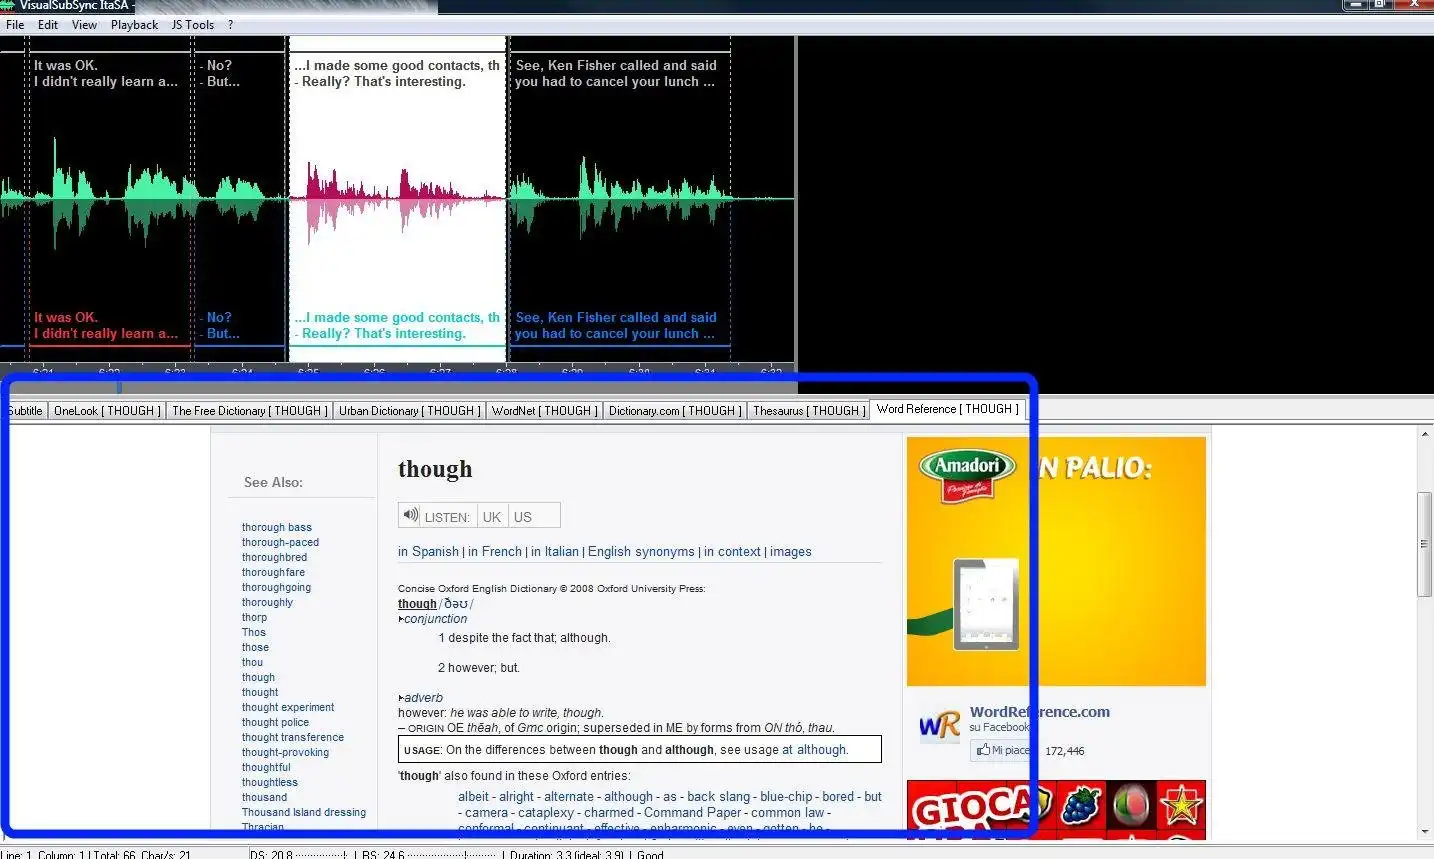The height and width of the screenshot is (859, 1434).
Task: Open the ? help menu
Action: tap(231, 25)
